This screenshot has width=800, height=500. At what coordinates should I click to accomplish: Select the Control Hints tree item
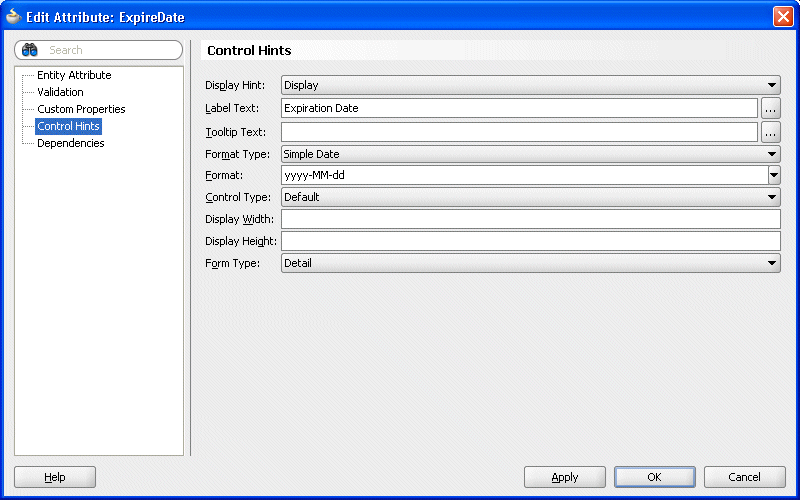click(x=68, y=126)
